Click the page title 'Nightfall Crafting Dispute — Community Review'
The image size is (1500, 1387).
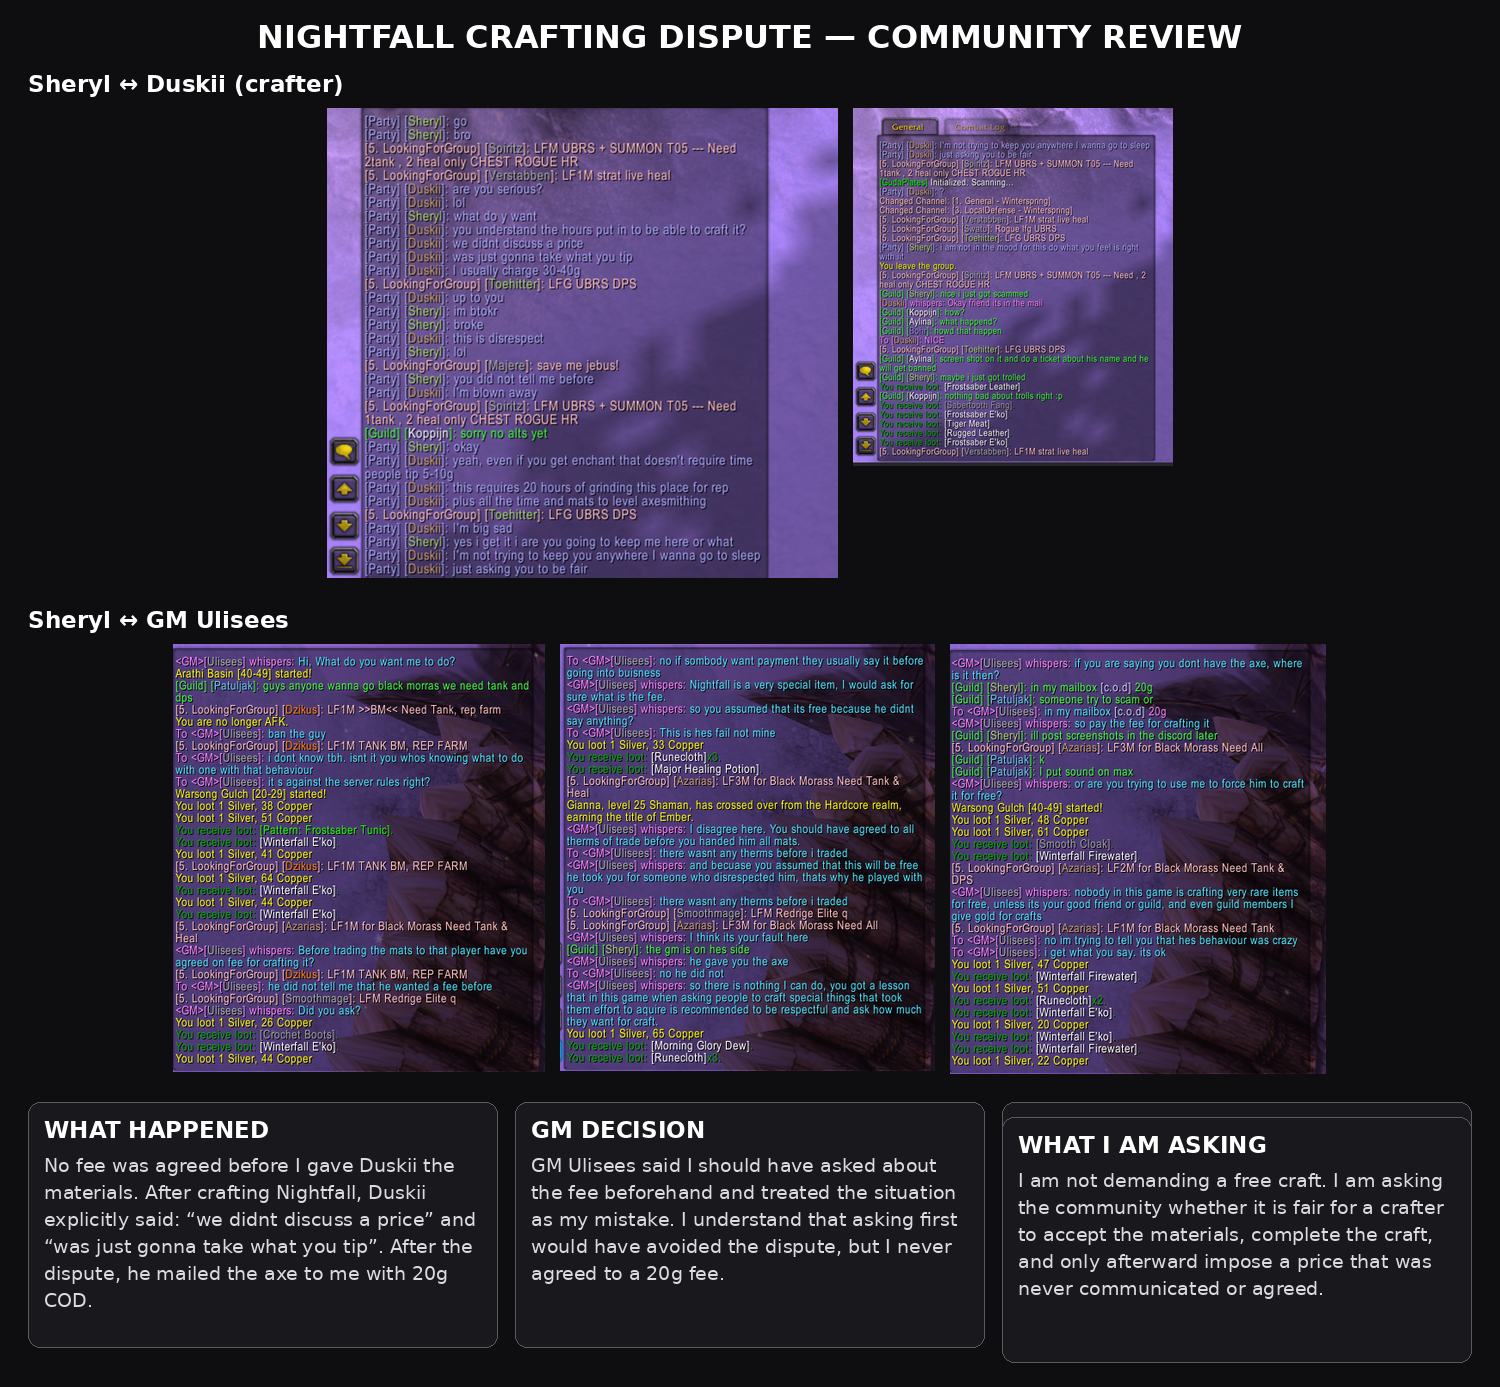tap(750, 37)
